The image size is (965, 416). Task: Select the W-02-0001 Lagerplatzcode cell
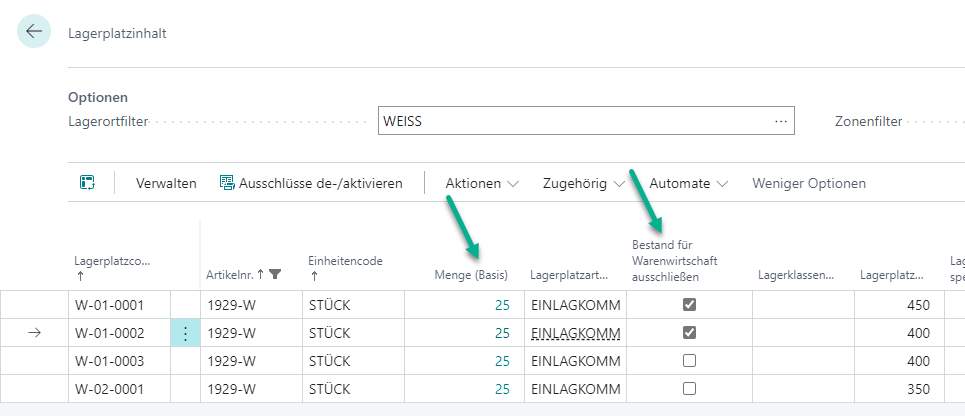(117, 389)
